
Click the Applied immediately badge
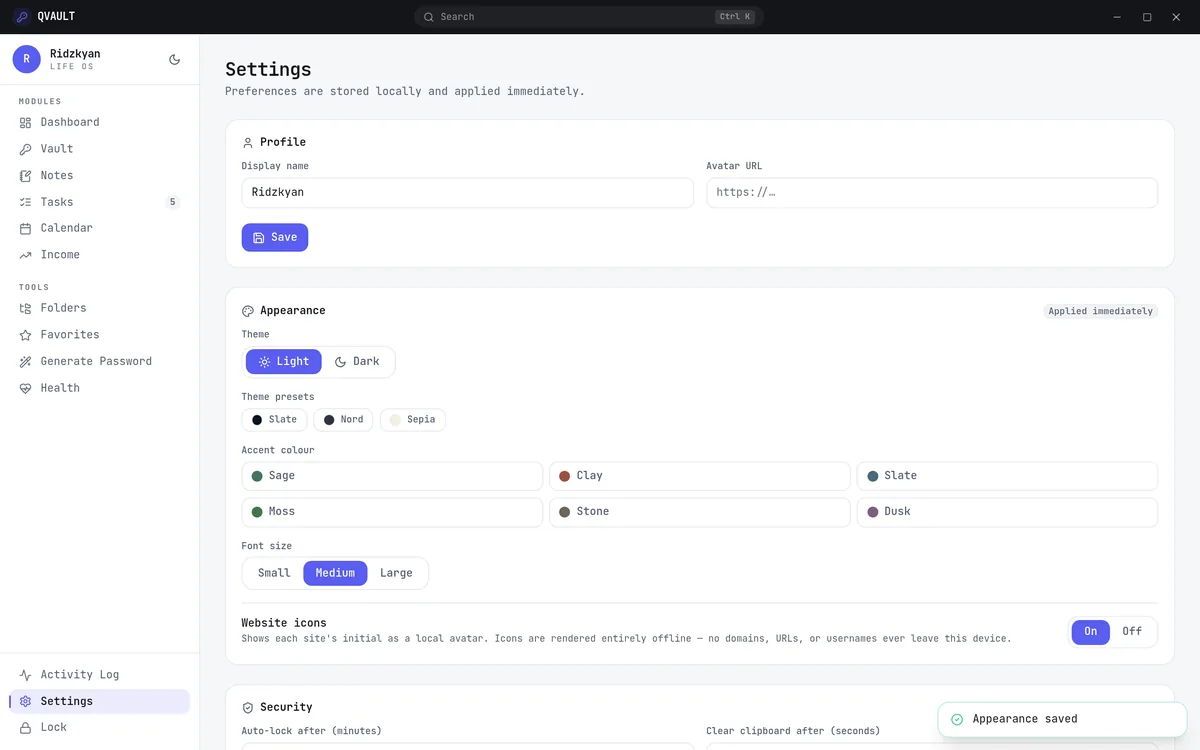tap(1100, 311)
